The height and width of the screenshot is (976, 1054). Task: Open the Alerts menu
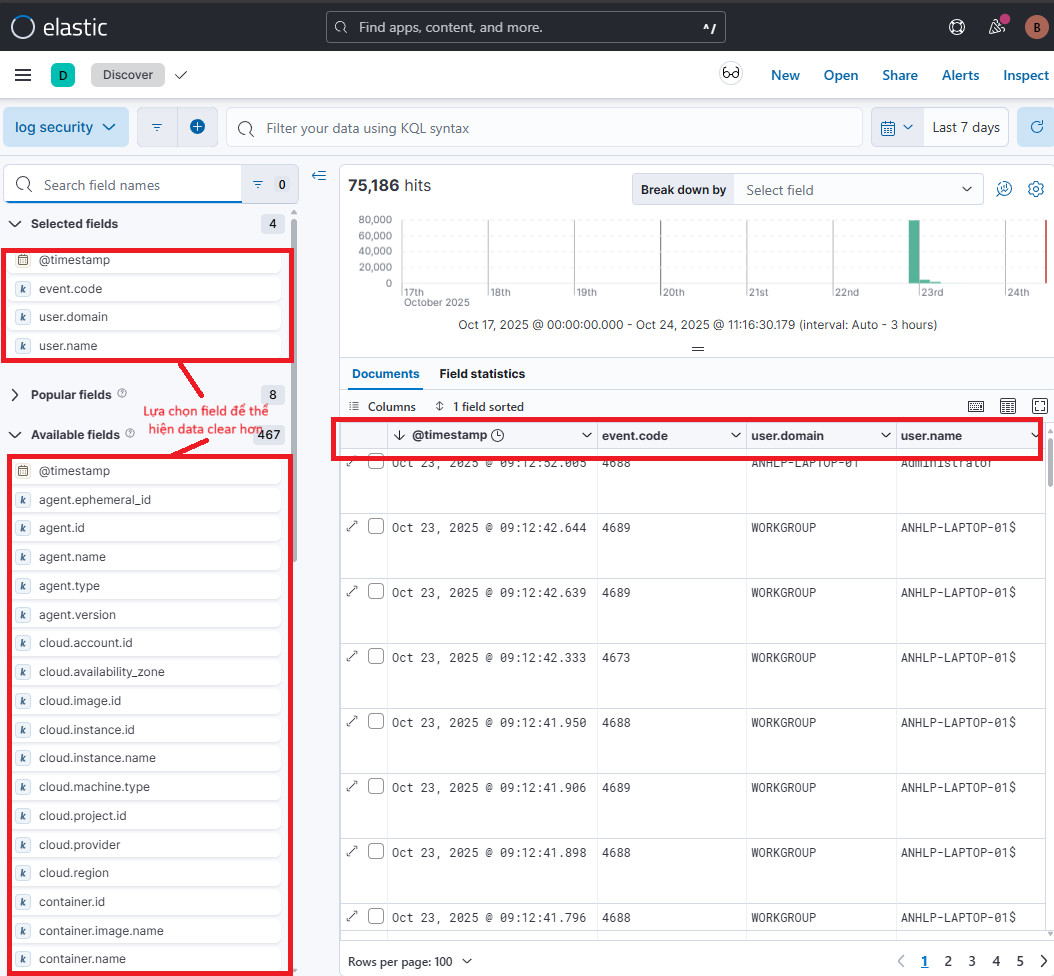tap(960, 75)
